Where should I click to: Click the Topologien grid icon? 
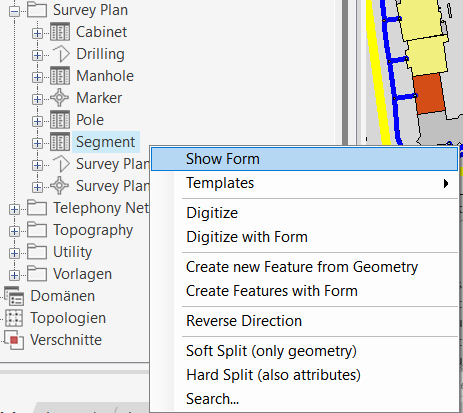[x=14, y=318]
